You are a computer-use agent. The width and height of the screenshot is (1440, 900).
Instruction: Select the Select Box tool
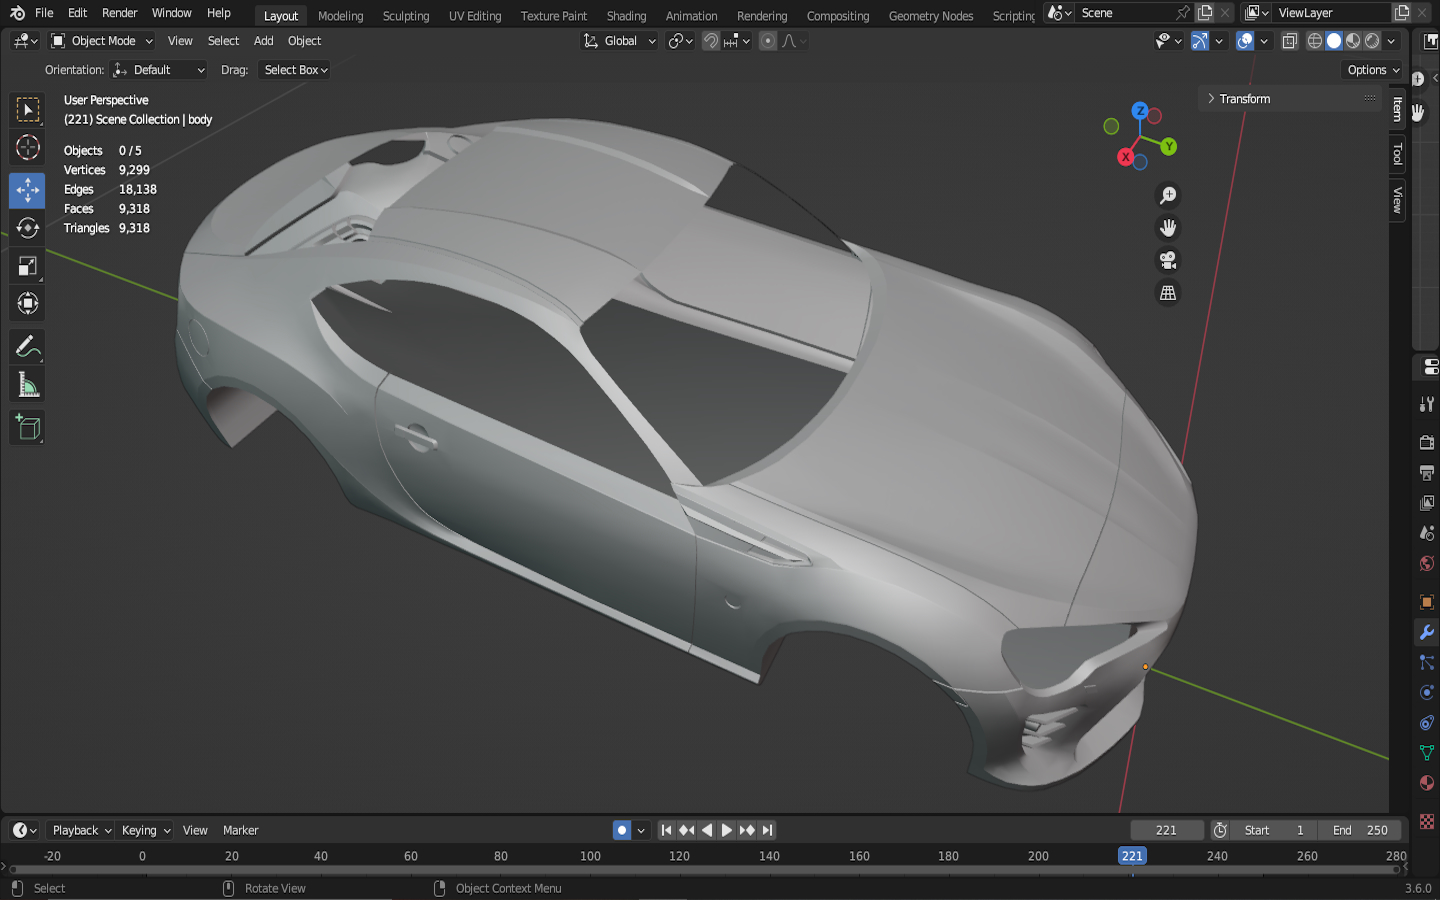tap(28, 109)
